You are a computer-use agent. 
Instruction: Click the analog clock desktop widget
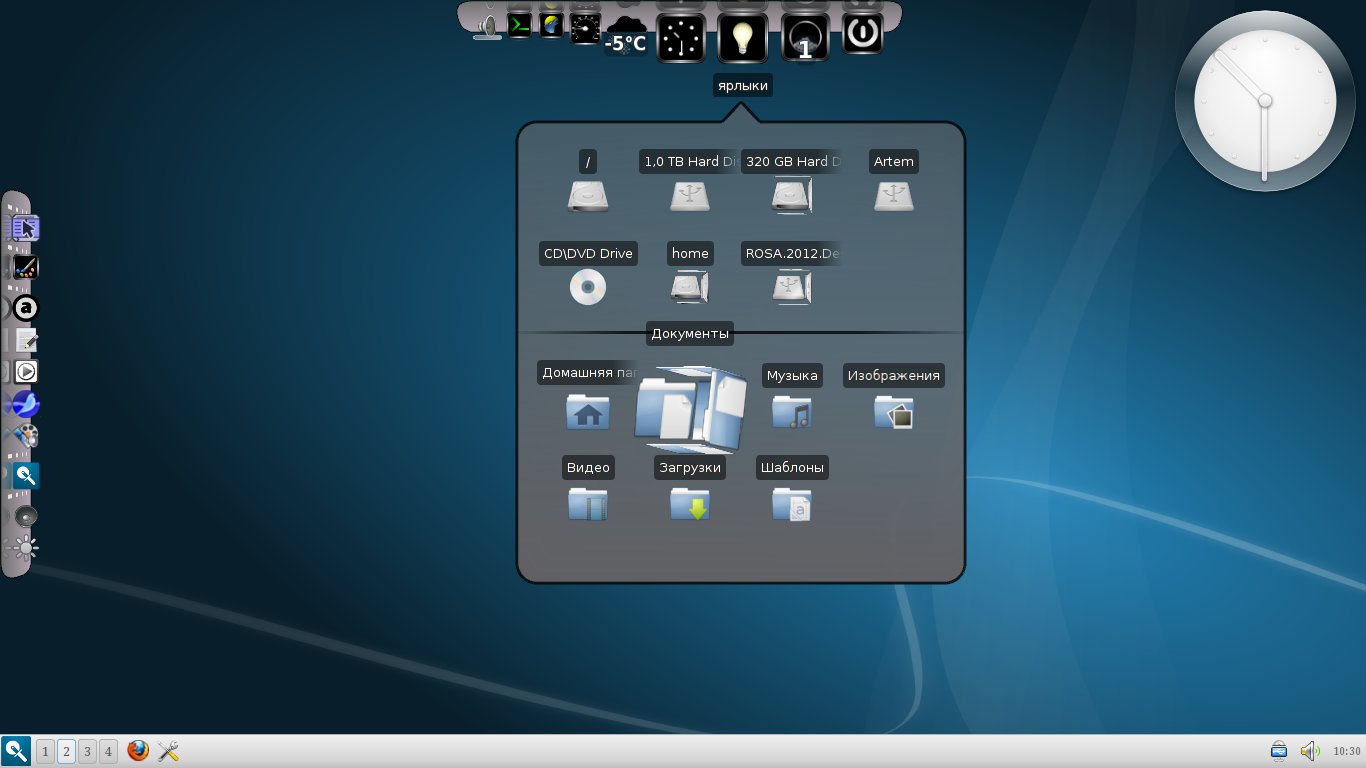point(1264,100)
